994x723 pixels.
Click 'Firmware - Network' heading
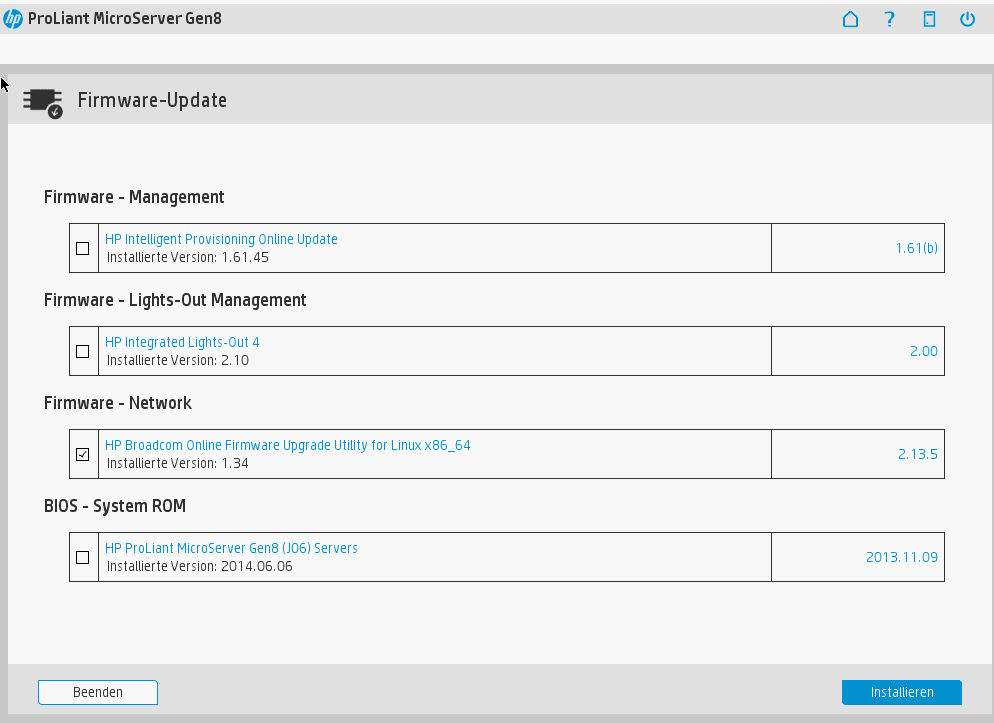pyautogui.click(x=117, y=403)
